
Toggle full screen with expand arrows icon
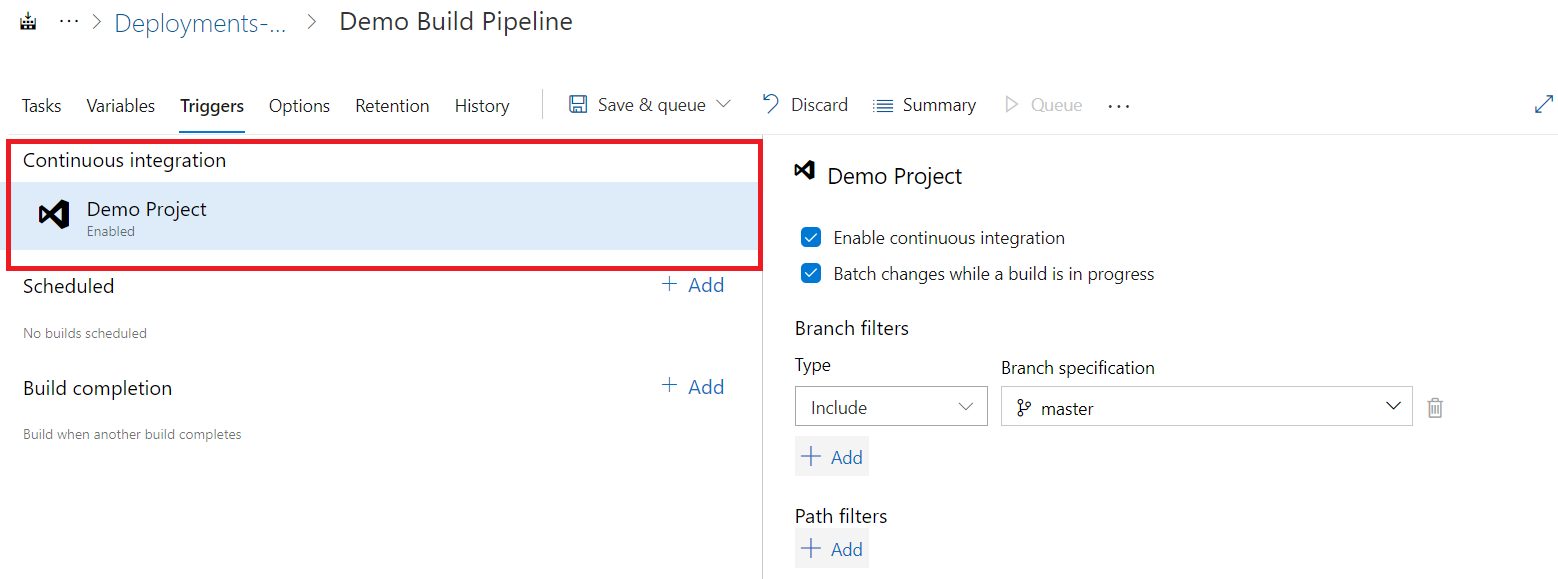pos(1544,104)
